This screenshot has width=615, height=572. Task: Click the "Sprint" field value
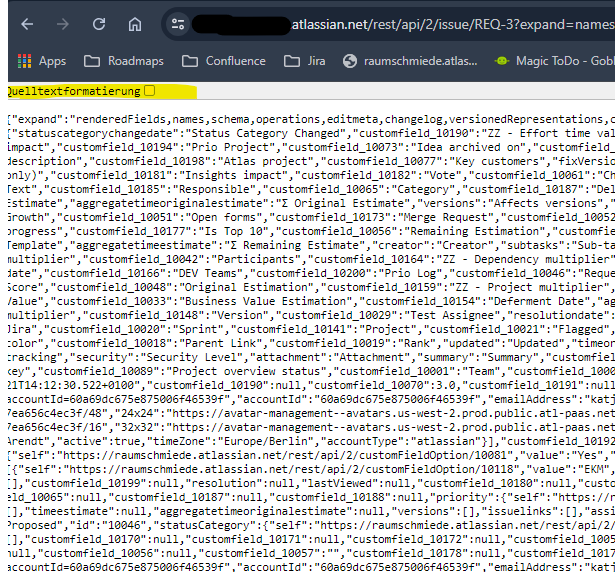point(198,330)
